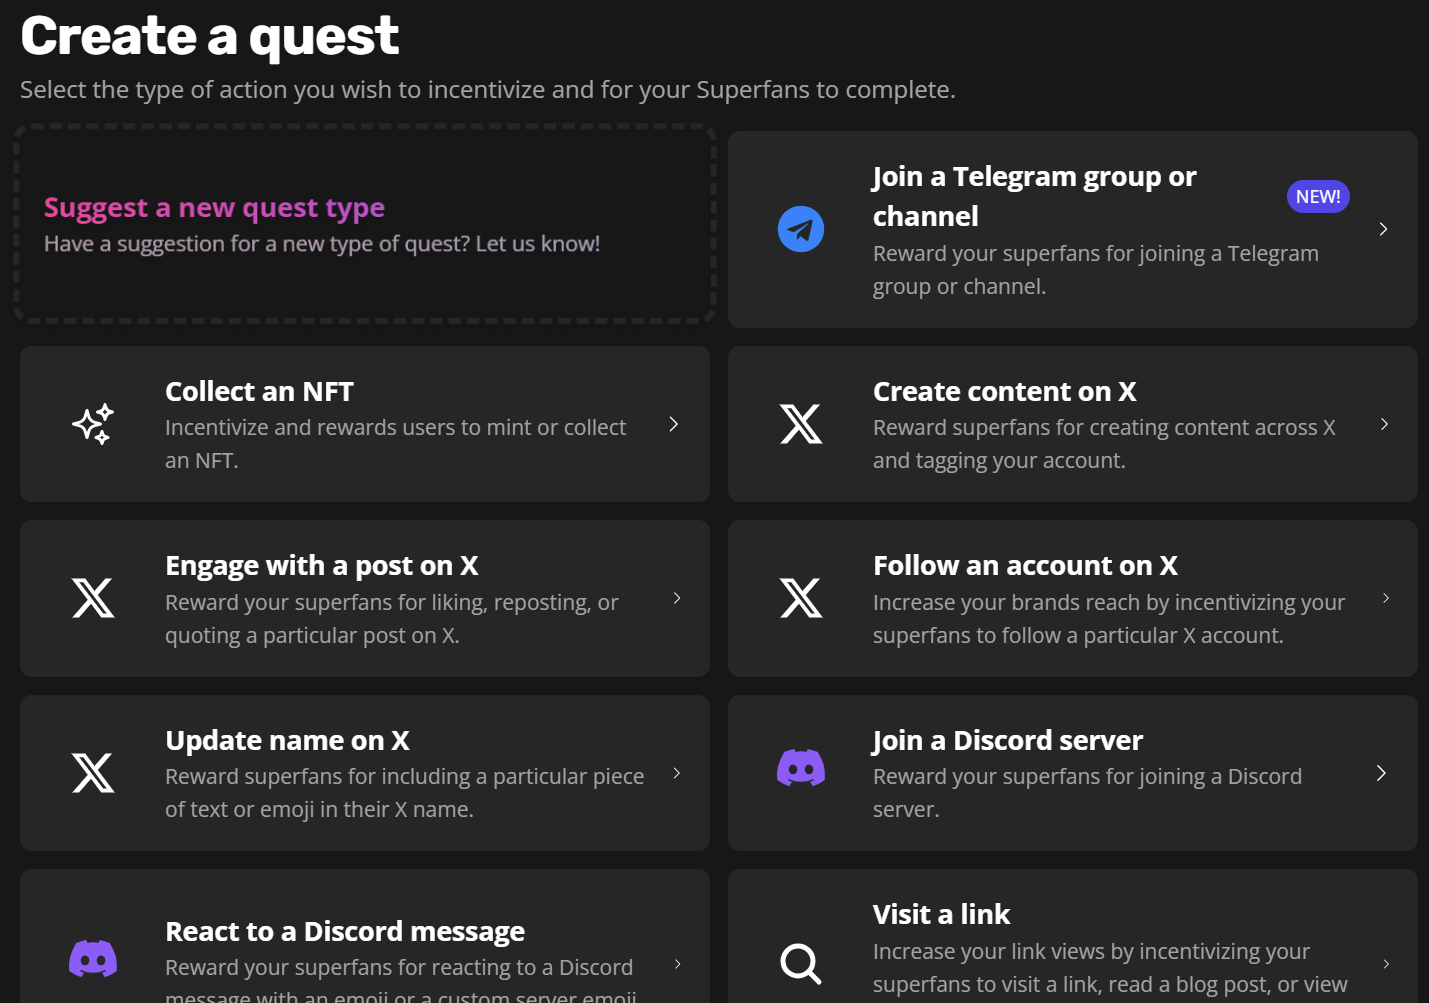1429x1003 pixels.
Task: Open the Visit a link quest title
Action: coord(941,915)
